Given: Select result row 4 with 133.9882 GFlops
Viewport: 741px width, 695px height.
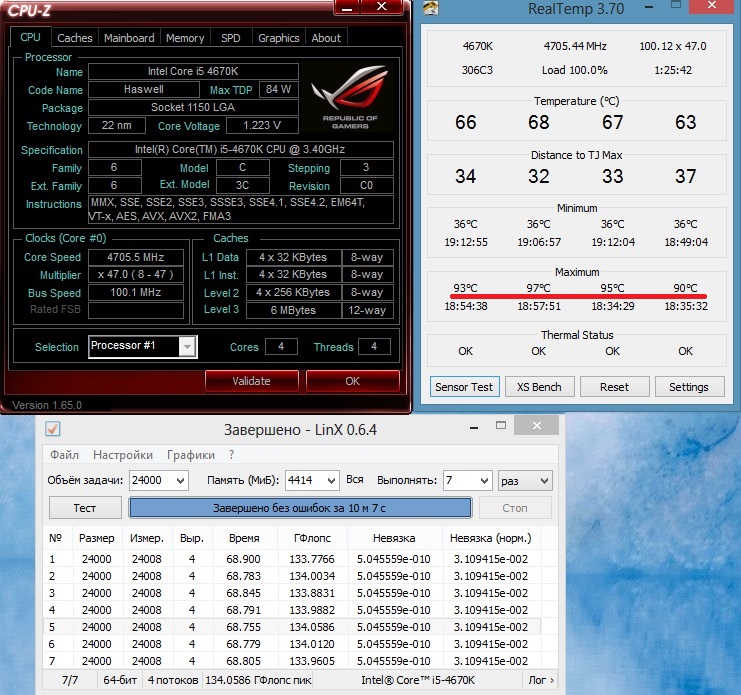Looking at the screenshot, I should coord(293,610).
